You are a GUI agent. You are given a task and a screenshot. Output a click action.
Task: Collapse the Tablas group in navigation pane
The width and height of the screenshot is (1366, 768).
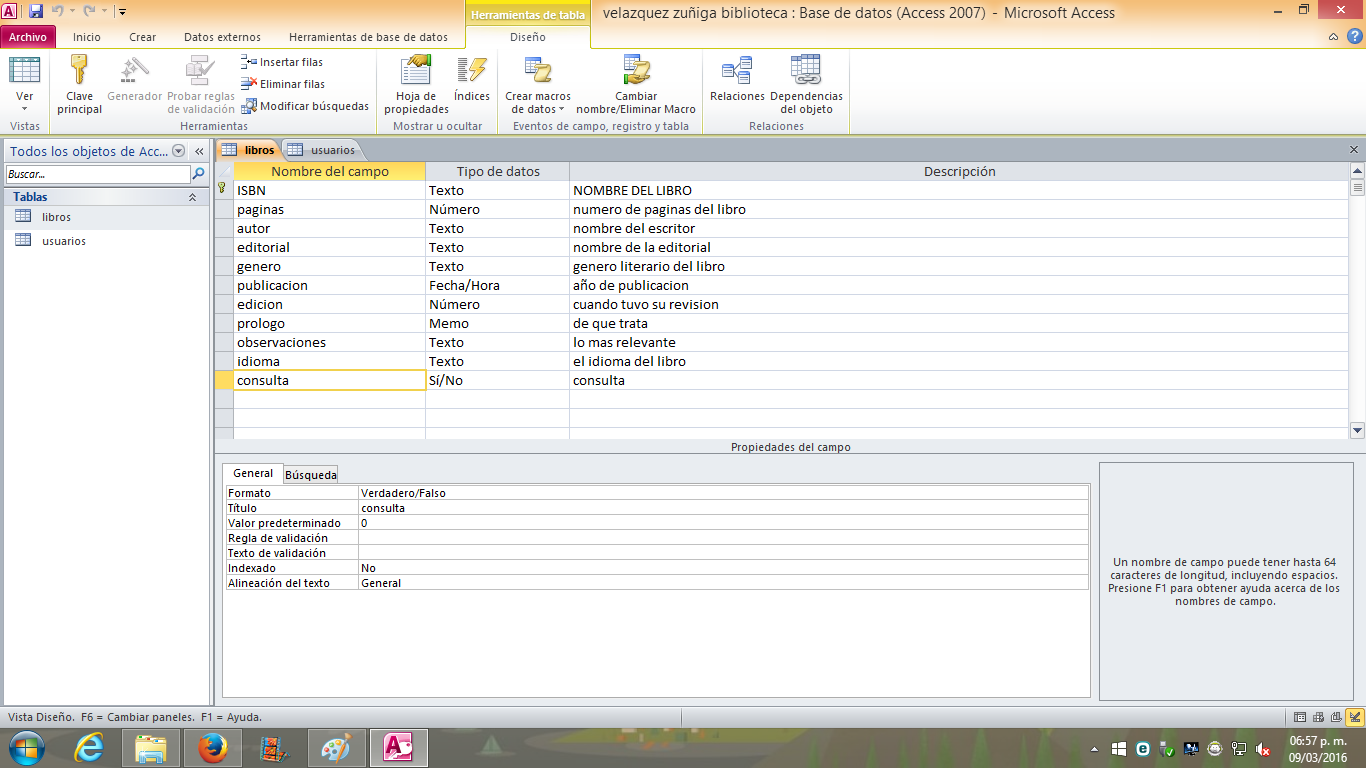click(192, 198)
